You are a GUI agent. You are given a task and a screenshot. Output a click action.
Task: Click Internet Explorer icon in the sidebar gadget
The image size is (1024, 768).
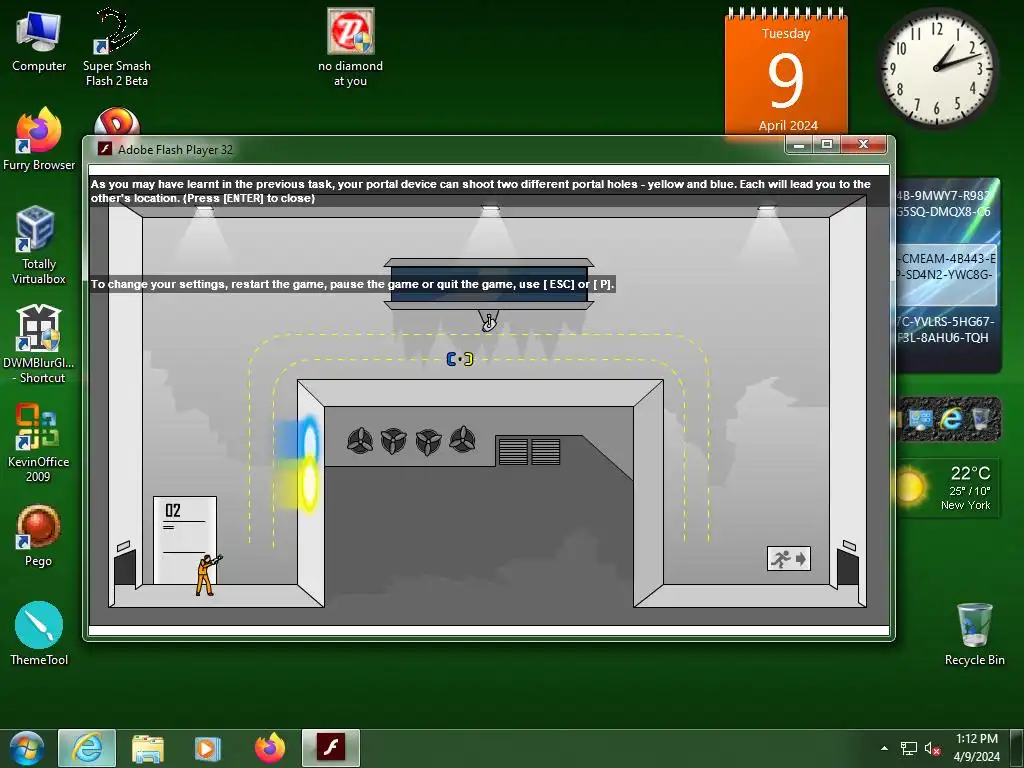pyautogui.click(x=951, y=419)
